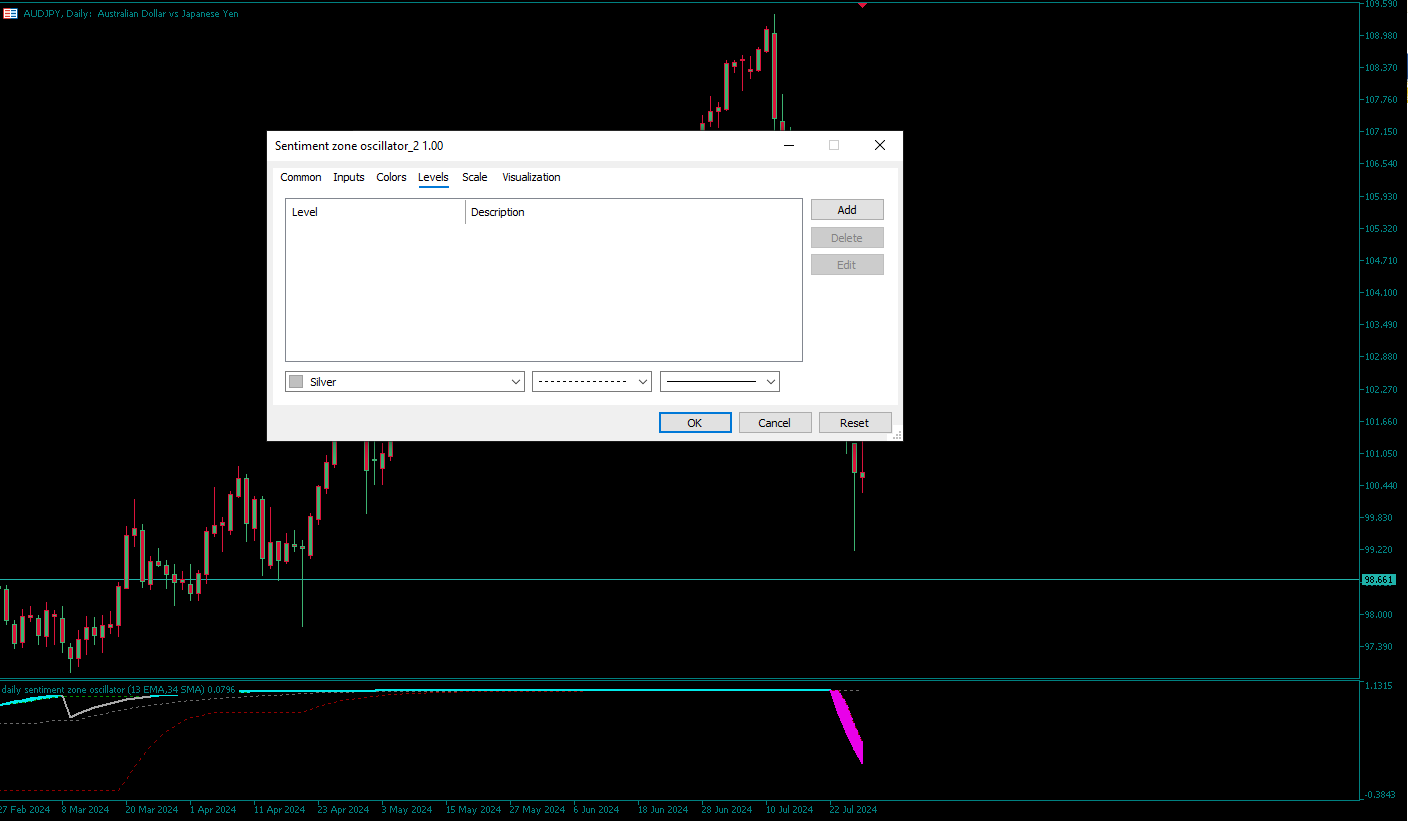
Task: Add a new level
Action: (x=847, y=210)
